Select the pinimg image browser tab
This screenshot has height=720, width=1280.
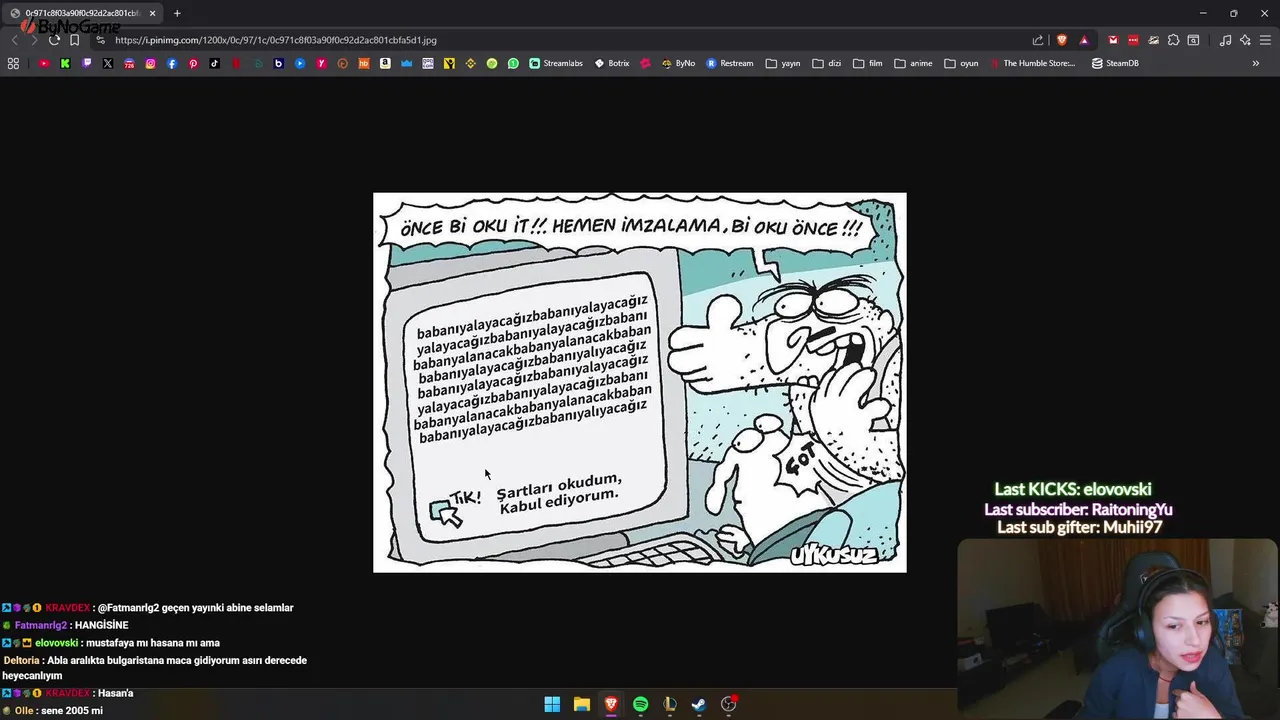pos(82,13)
